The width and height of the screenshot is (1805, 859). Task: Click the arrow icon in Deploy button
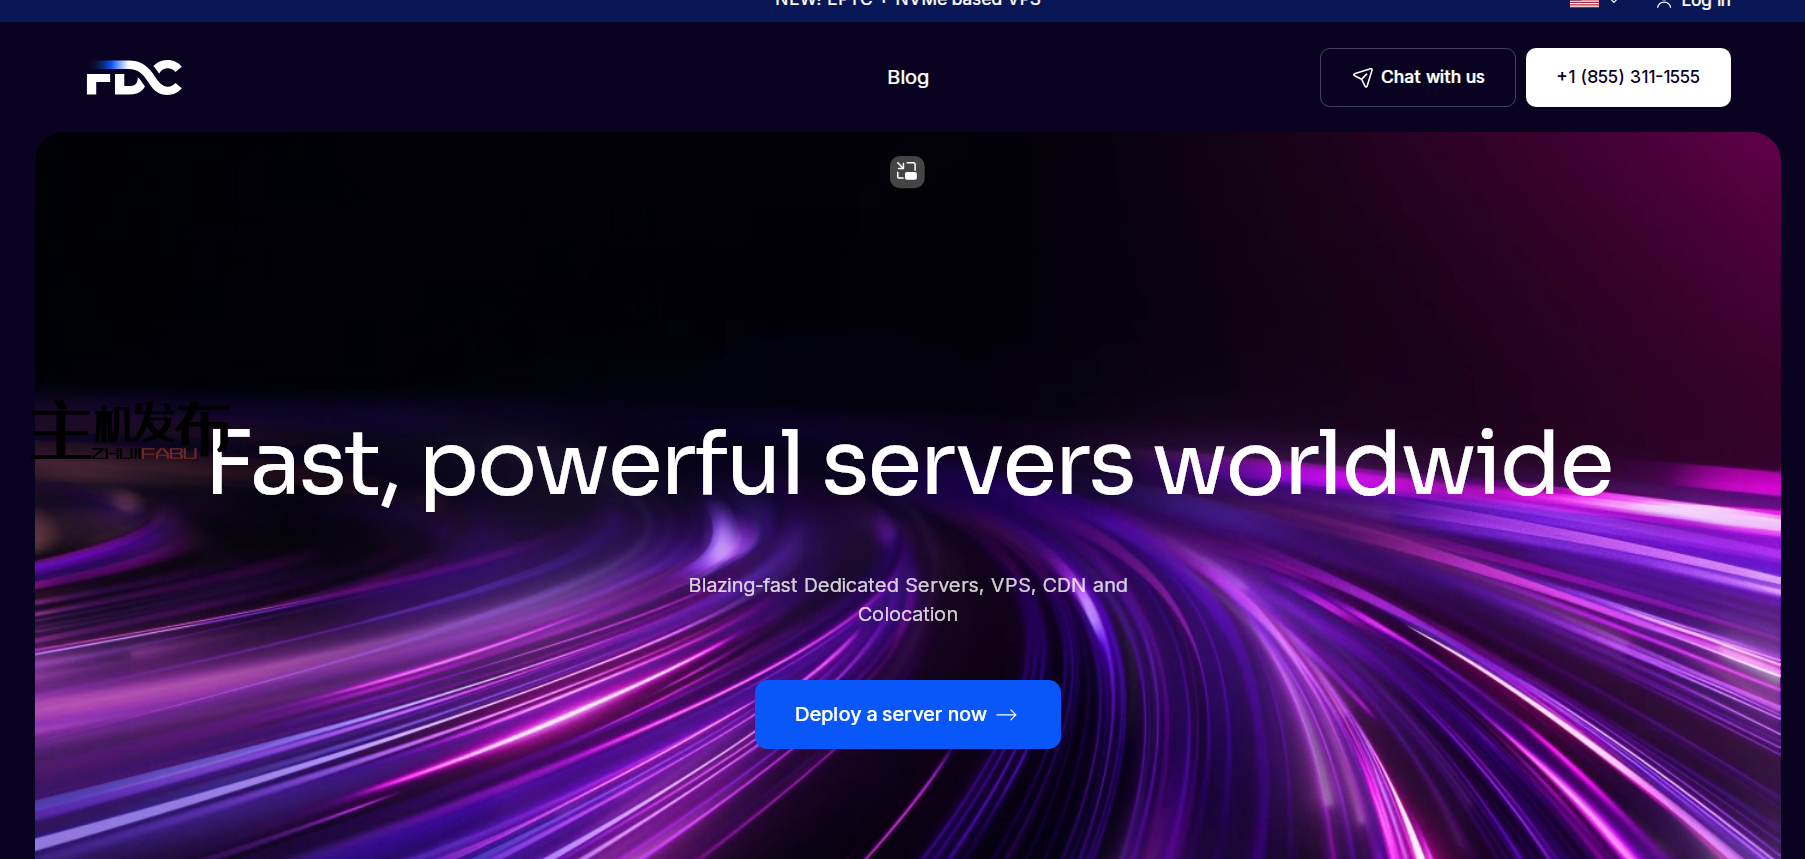tap(1007, 715)
